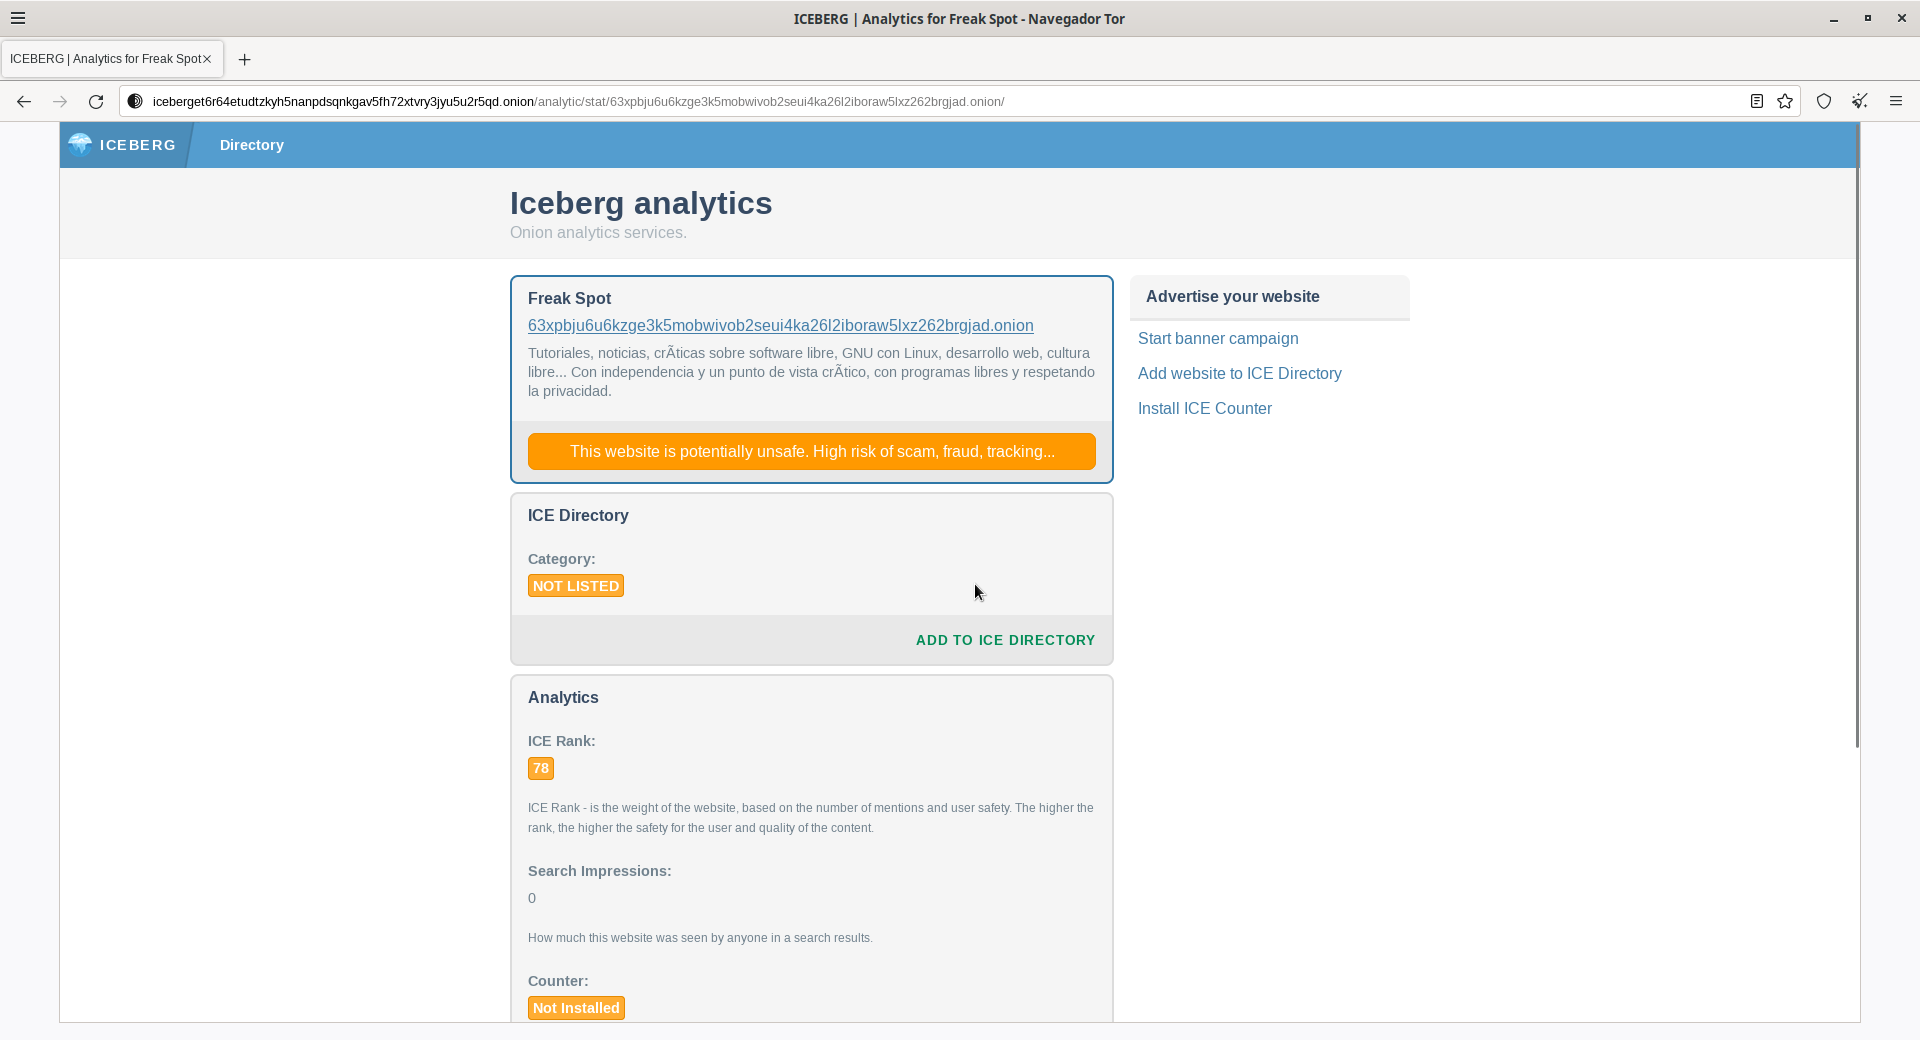The height and width of the screenshot is (1040, 1920).
Task: Click the Not Installed counter badge
Action: coord(576,1008)
